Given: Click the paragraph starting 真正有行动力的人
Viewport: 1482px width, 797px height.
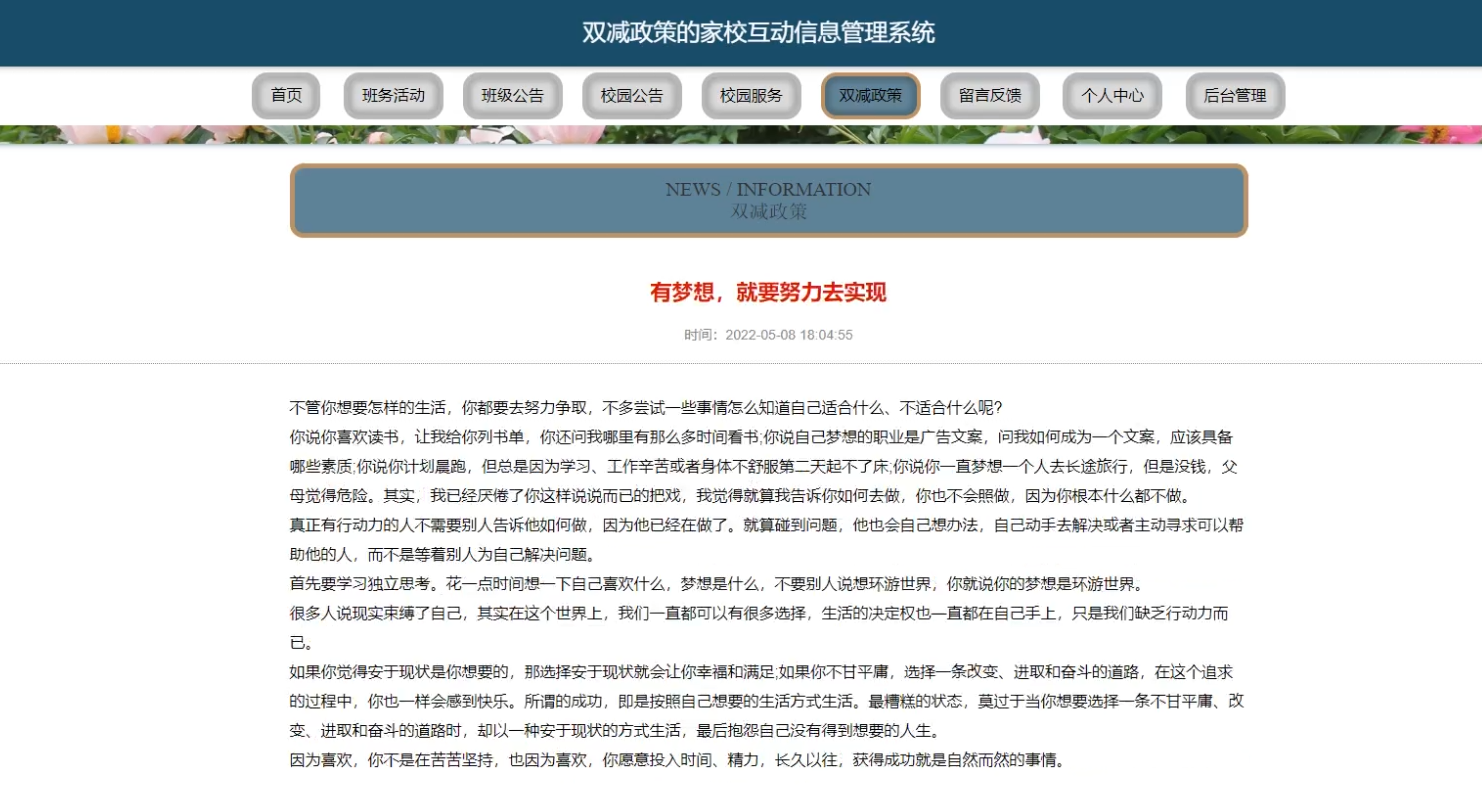Looking at the screenshot, I should coord(768,540).
